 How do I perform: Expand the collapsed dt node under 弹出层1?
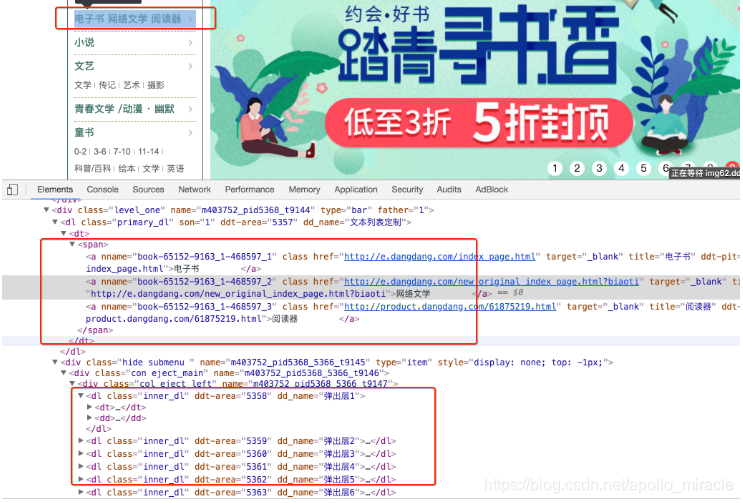click(89, 407)
